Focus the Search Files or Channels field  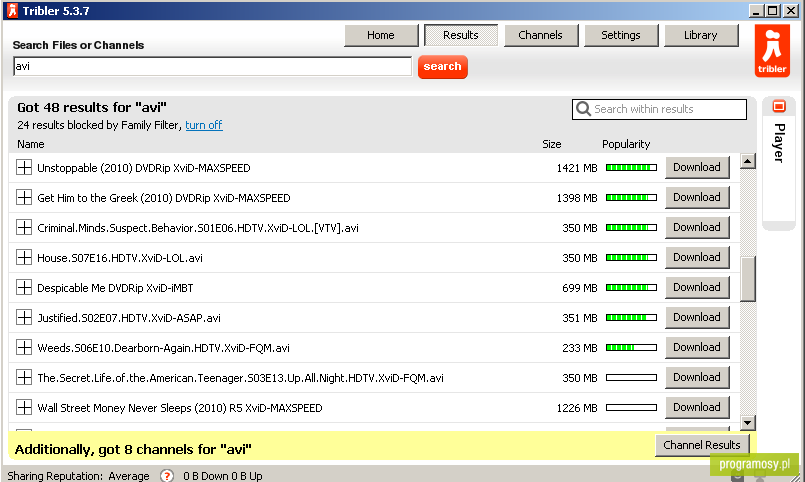tap(213, 66)
